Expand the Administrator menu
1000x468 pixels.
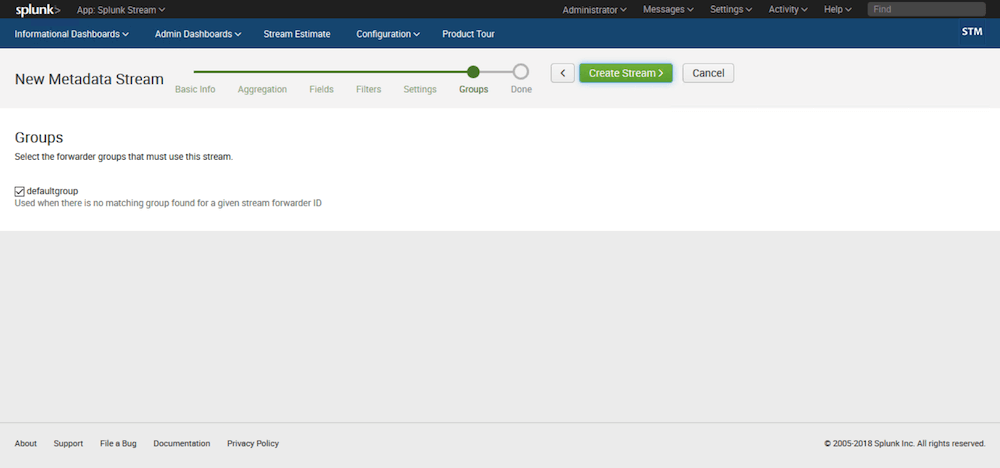[594, 10]
